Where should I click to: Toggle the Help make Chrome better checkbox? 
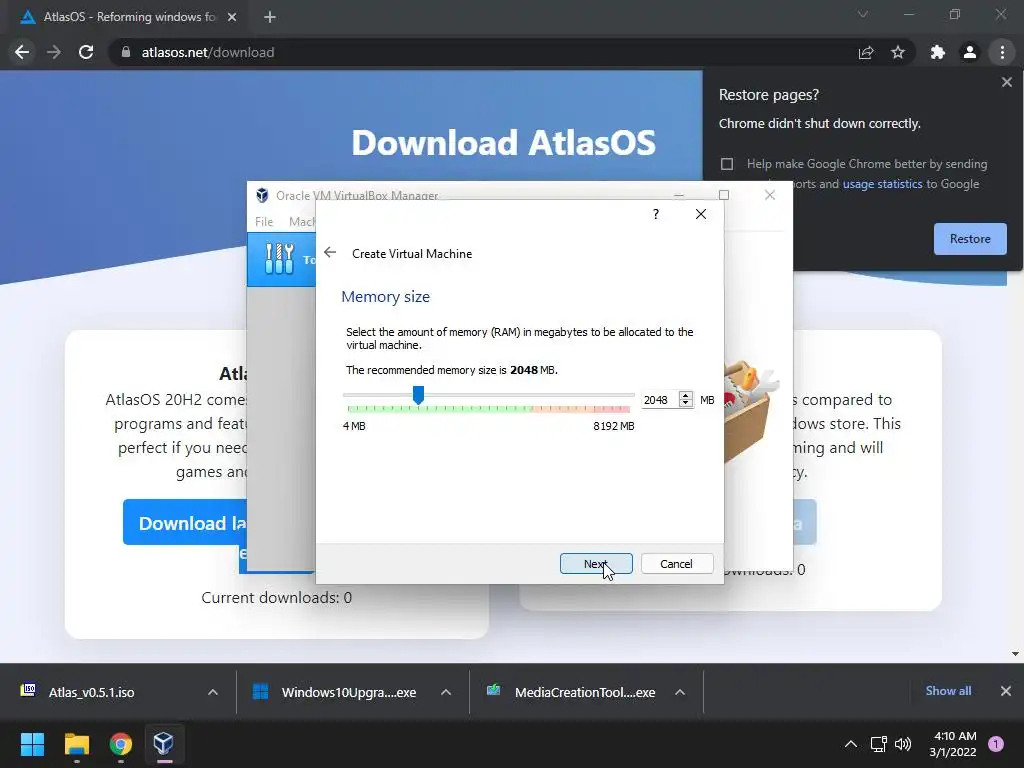727,164
